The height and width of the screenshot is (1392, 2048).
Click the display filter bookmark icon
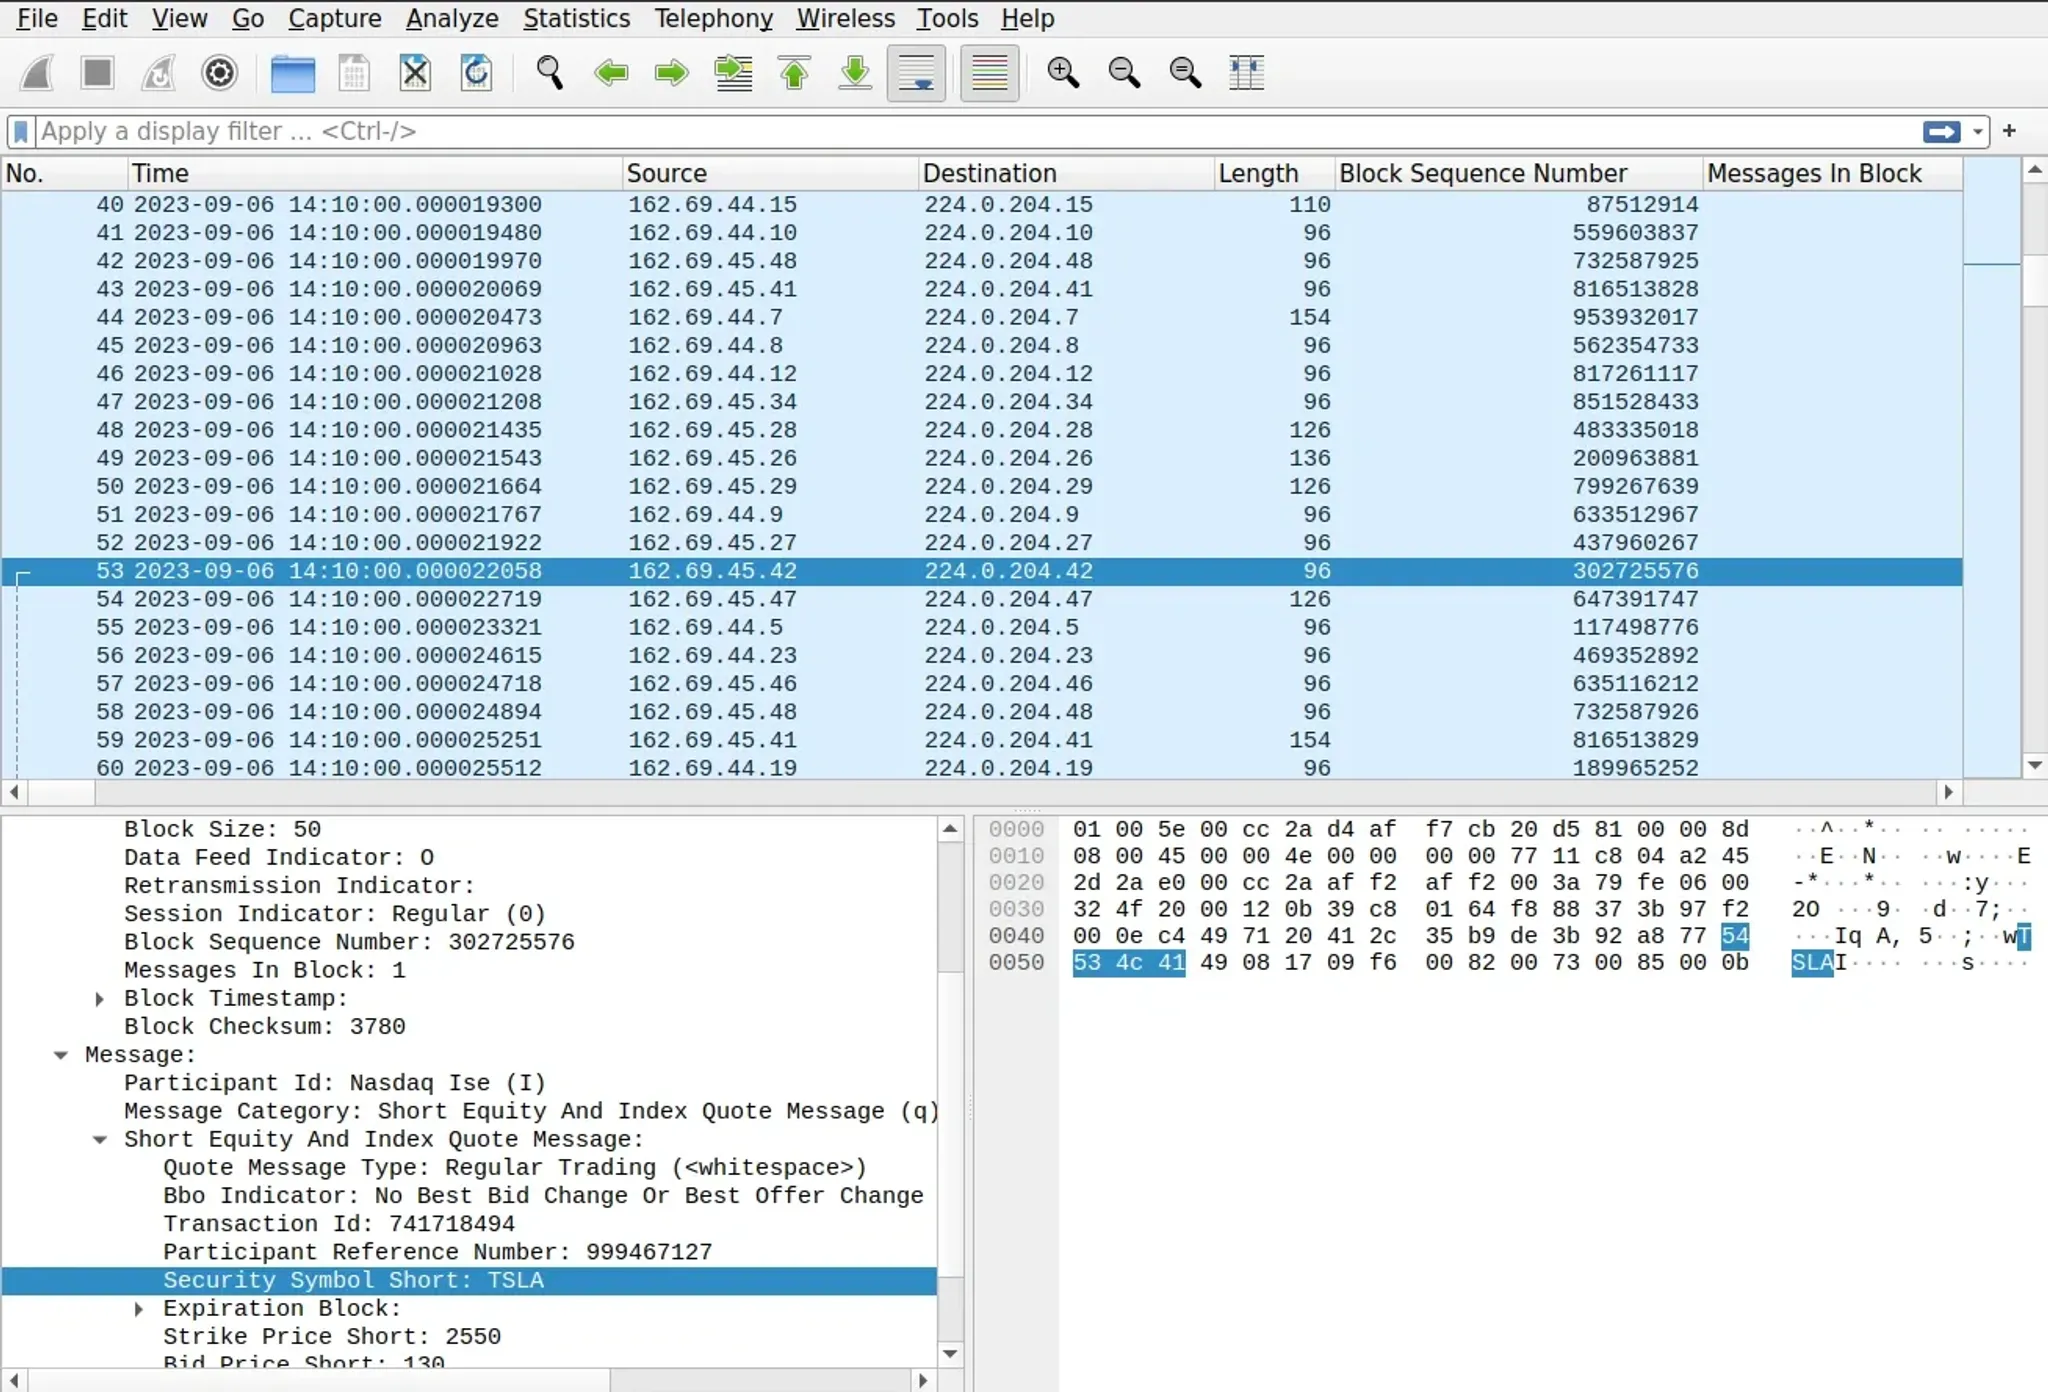21,132
